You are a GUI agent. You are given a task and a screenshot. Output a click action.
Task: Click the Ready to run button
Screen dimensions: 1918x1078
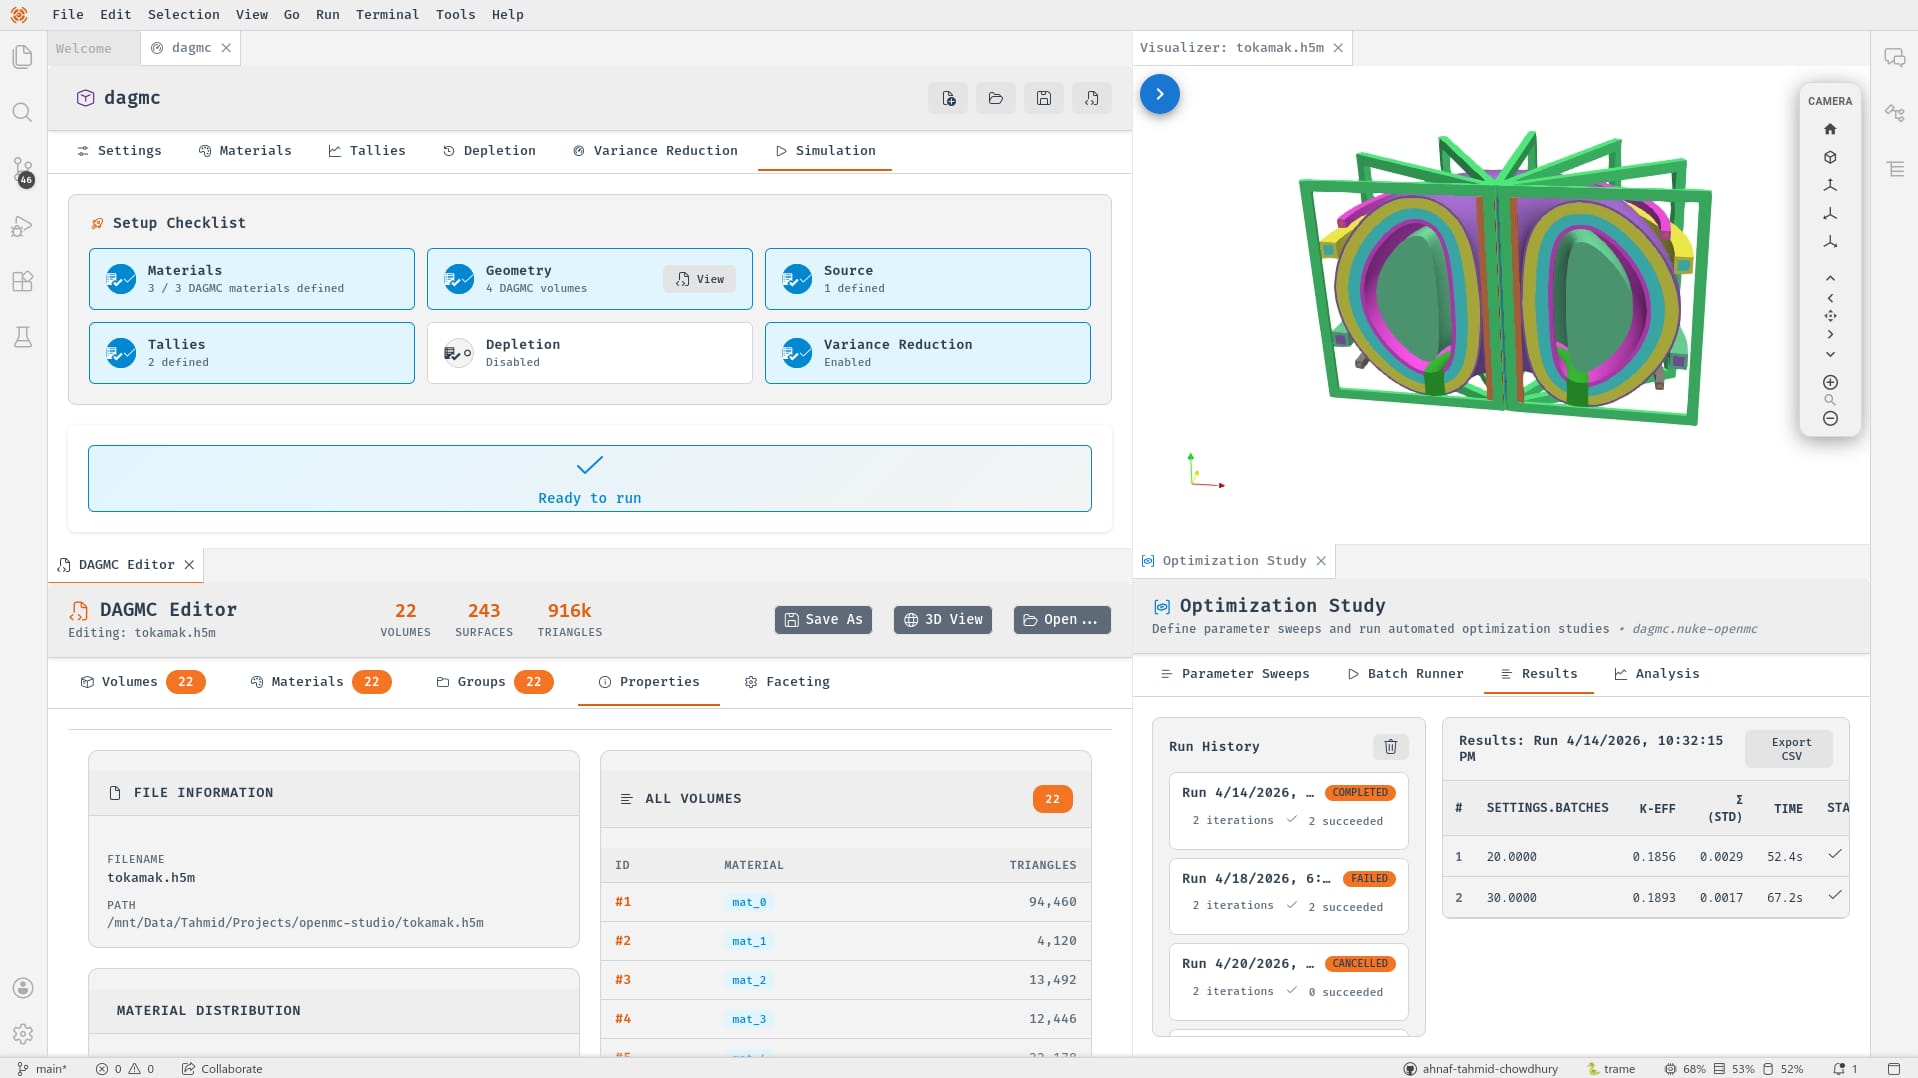tap(590, 479)
